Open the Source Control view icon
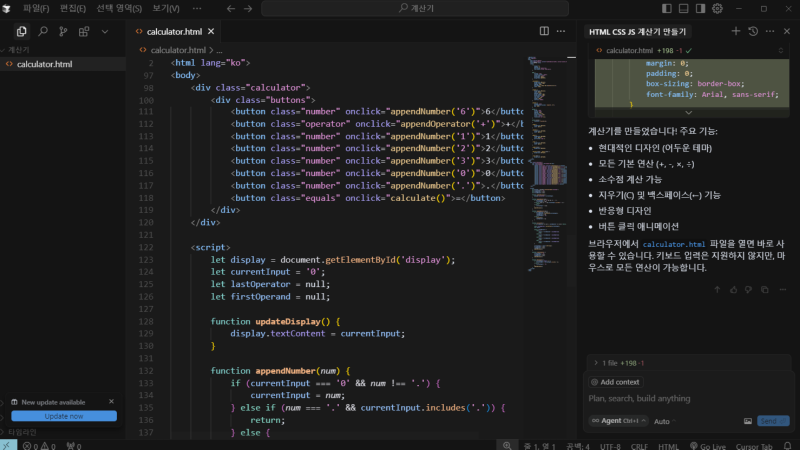This screenshot has height=450, width=800. 63,32
